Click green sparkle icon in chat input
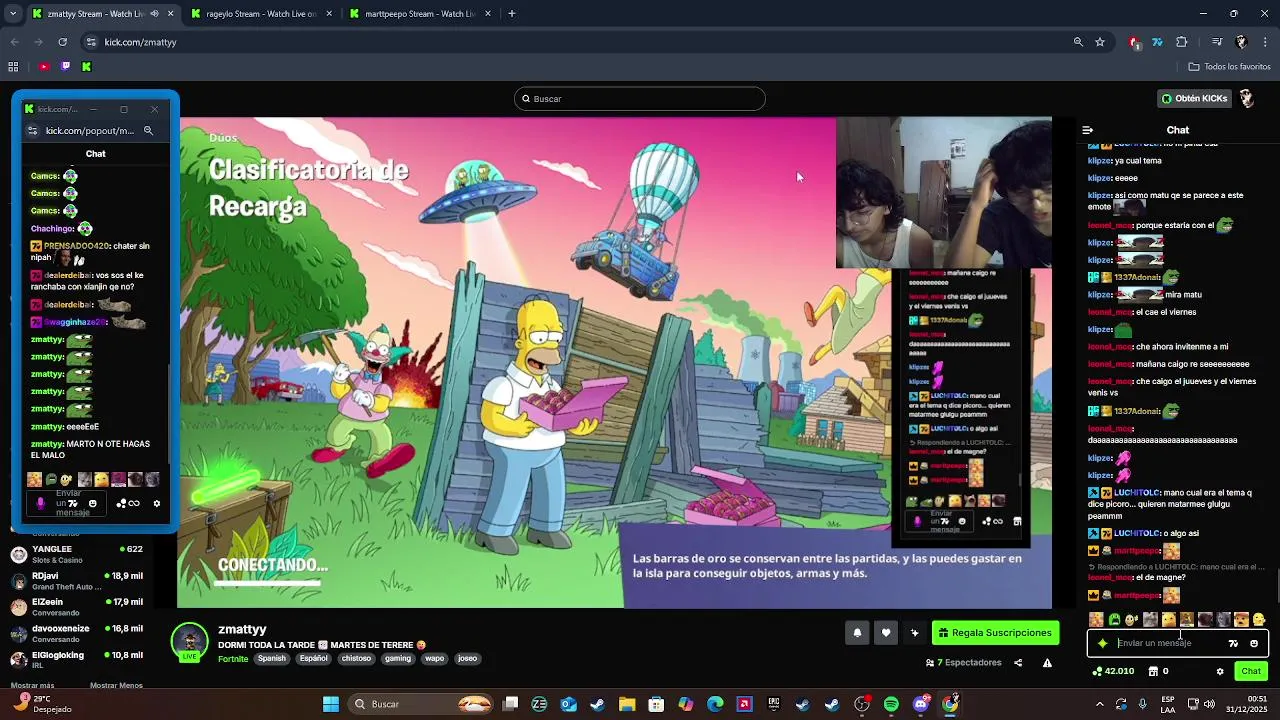This screenshot has height=720, width=1280. pos(1103,643)
